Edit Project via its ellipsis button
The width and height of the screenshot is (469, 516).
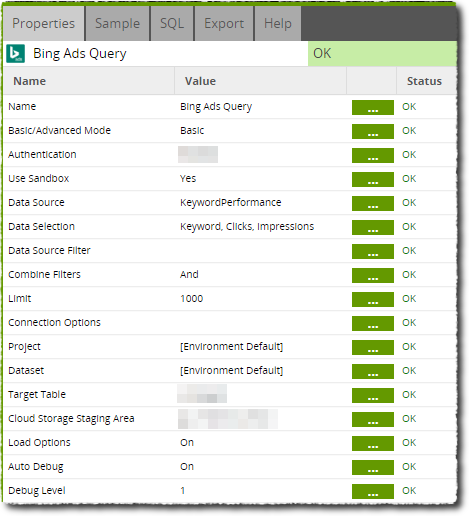[373, 347]
